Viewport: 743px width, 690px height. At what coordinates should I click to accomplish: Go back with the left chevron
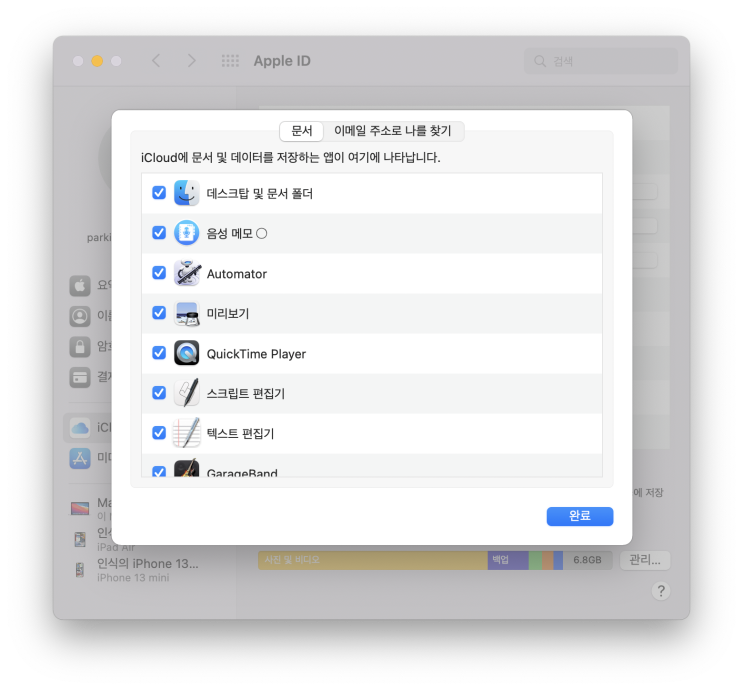tap(156, 61)
